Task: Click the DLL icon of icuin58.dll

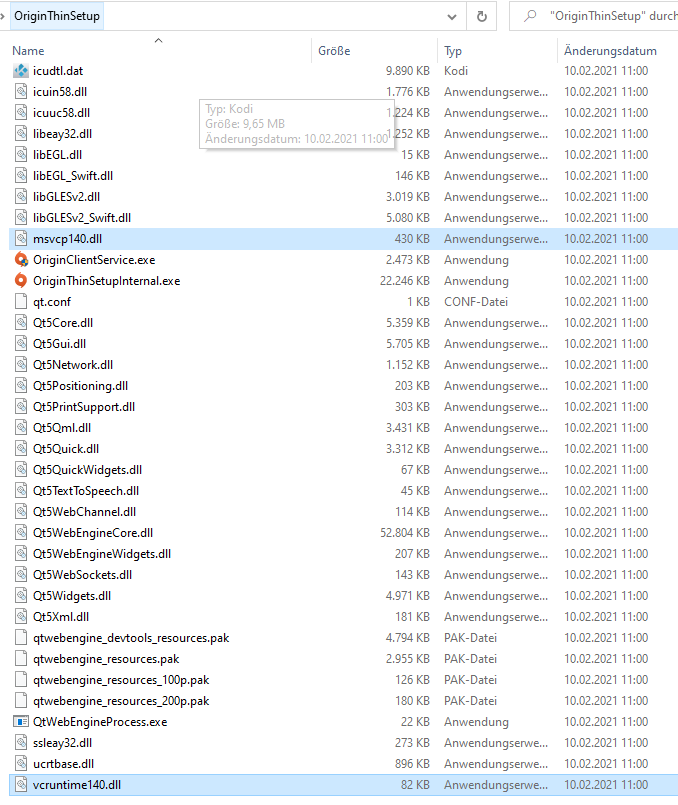Action: pyautogui.click(x=21, y=92)
